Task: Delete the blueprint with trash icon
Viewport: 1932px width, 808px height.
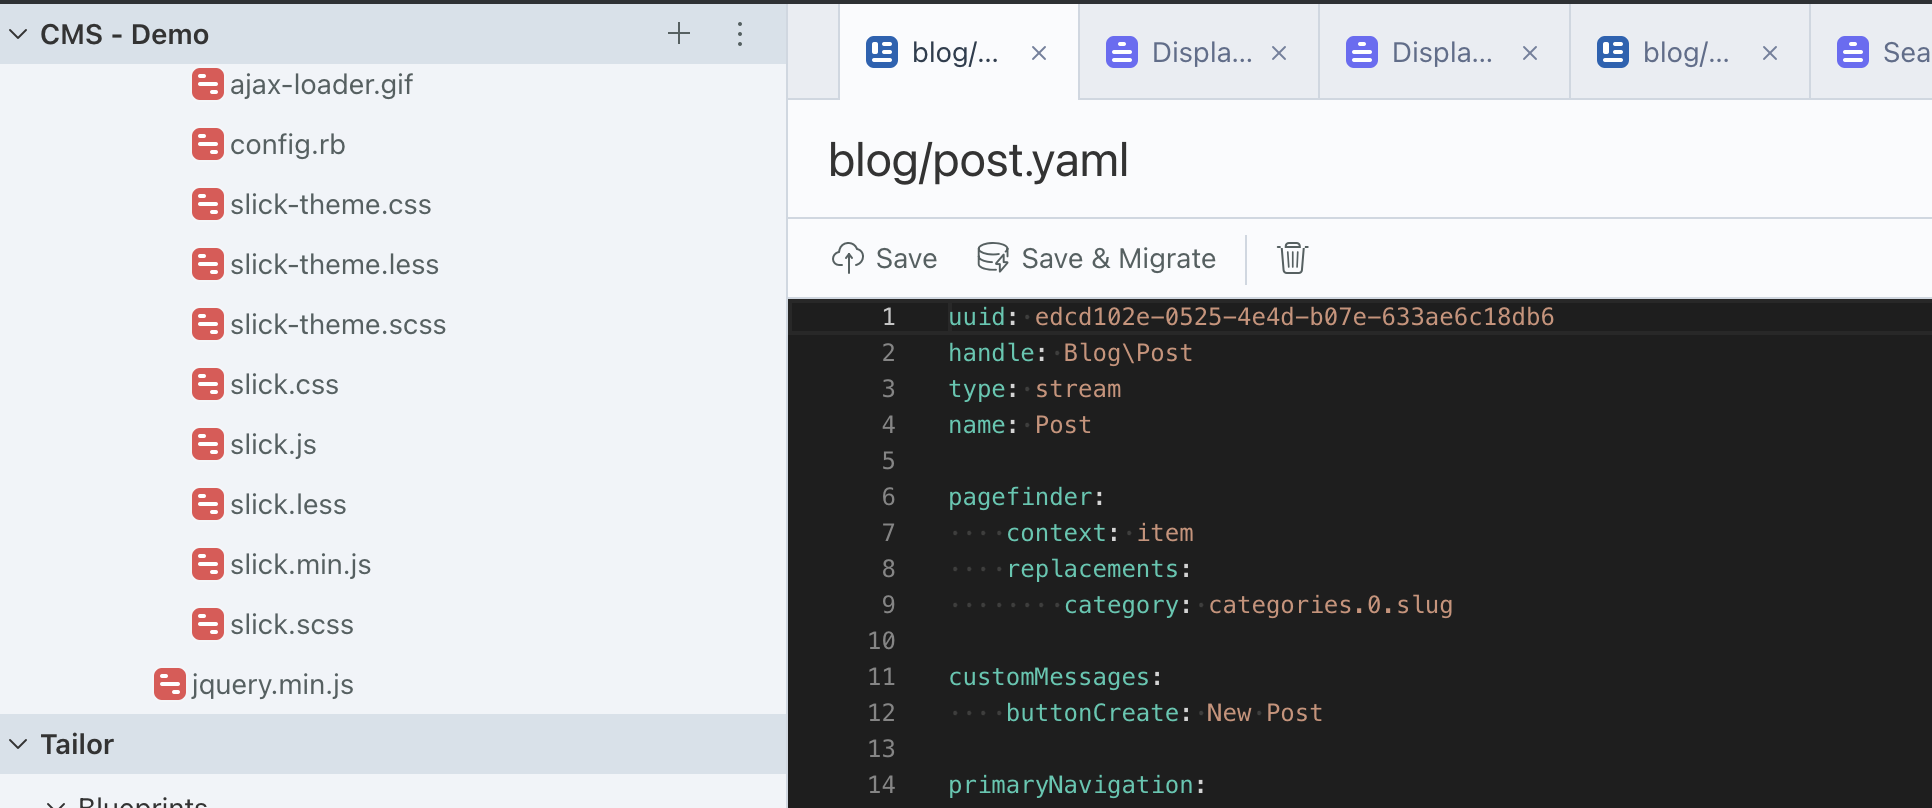Action: [x=1292, y=258]
